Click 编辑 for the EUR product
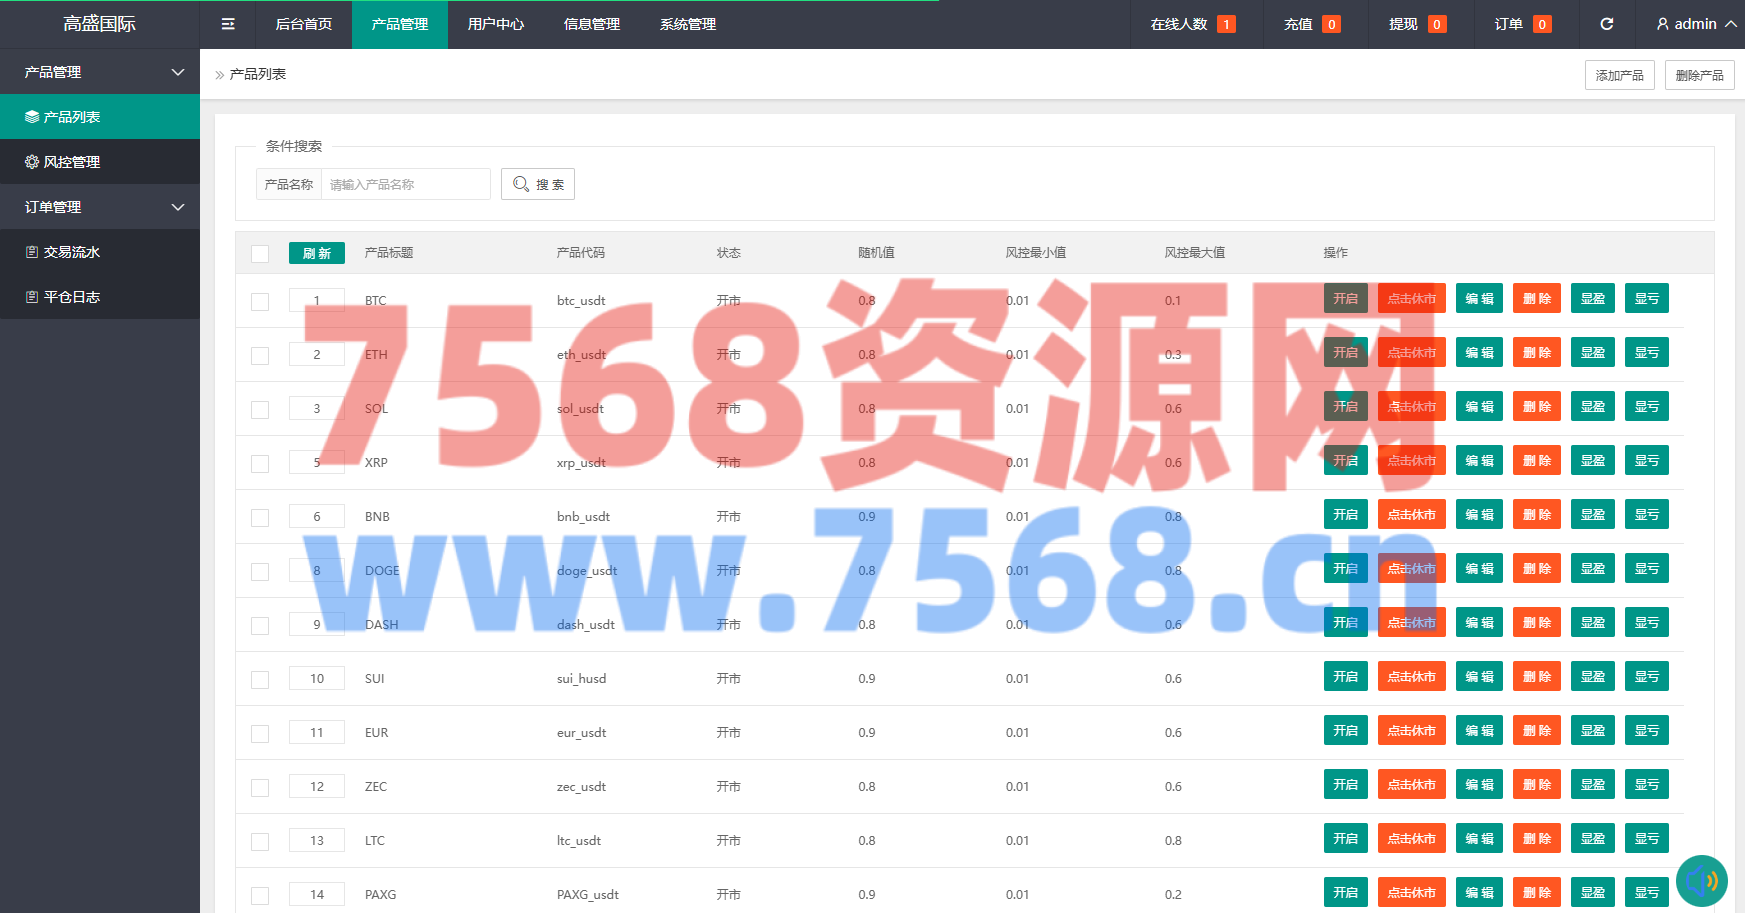The image size is (1745, 913). (x=1479, y=731)
